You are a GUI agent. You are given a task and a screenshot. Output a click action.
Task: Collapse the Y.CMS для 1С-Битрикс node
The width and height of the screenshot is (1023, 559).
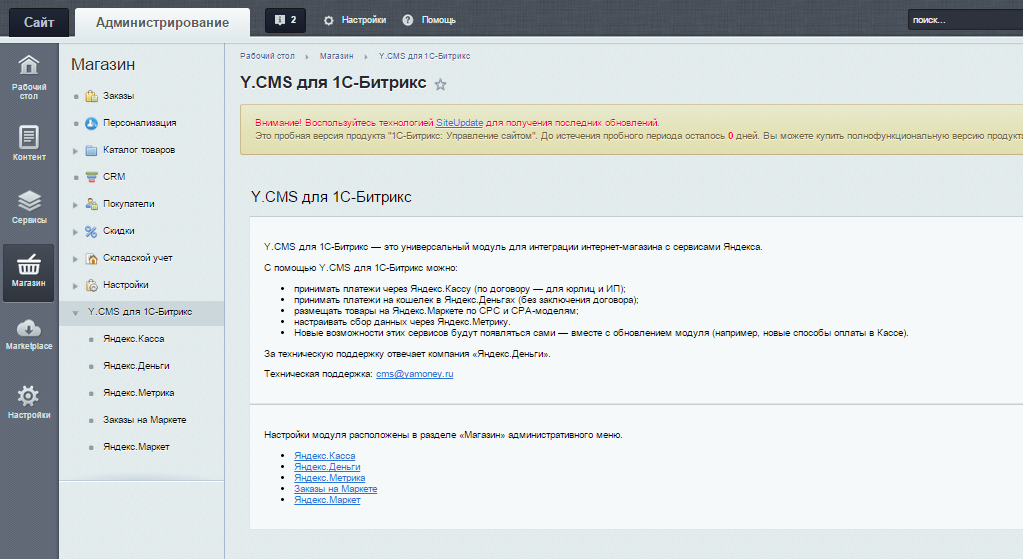click(x=76, y=312)
